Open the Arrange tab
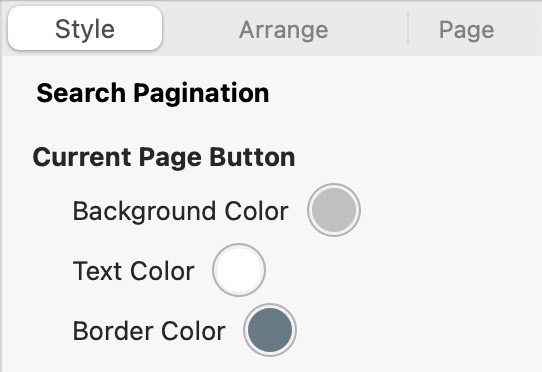This screenshot has height=372, width=542. pos(283,30)
